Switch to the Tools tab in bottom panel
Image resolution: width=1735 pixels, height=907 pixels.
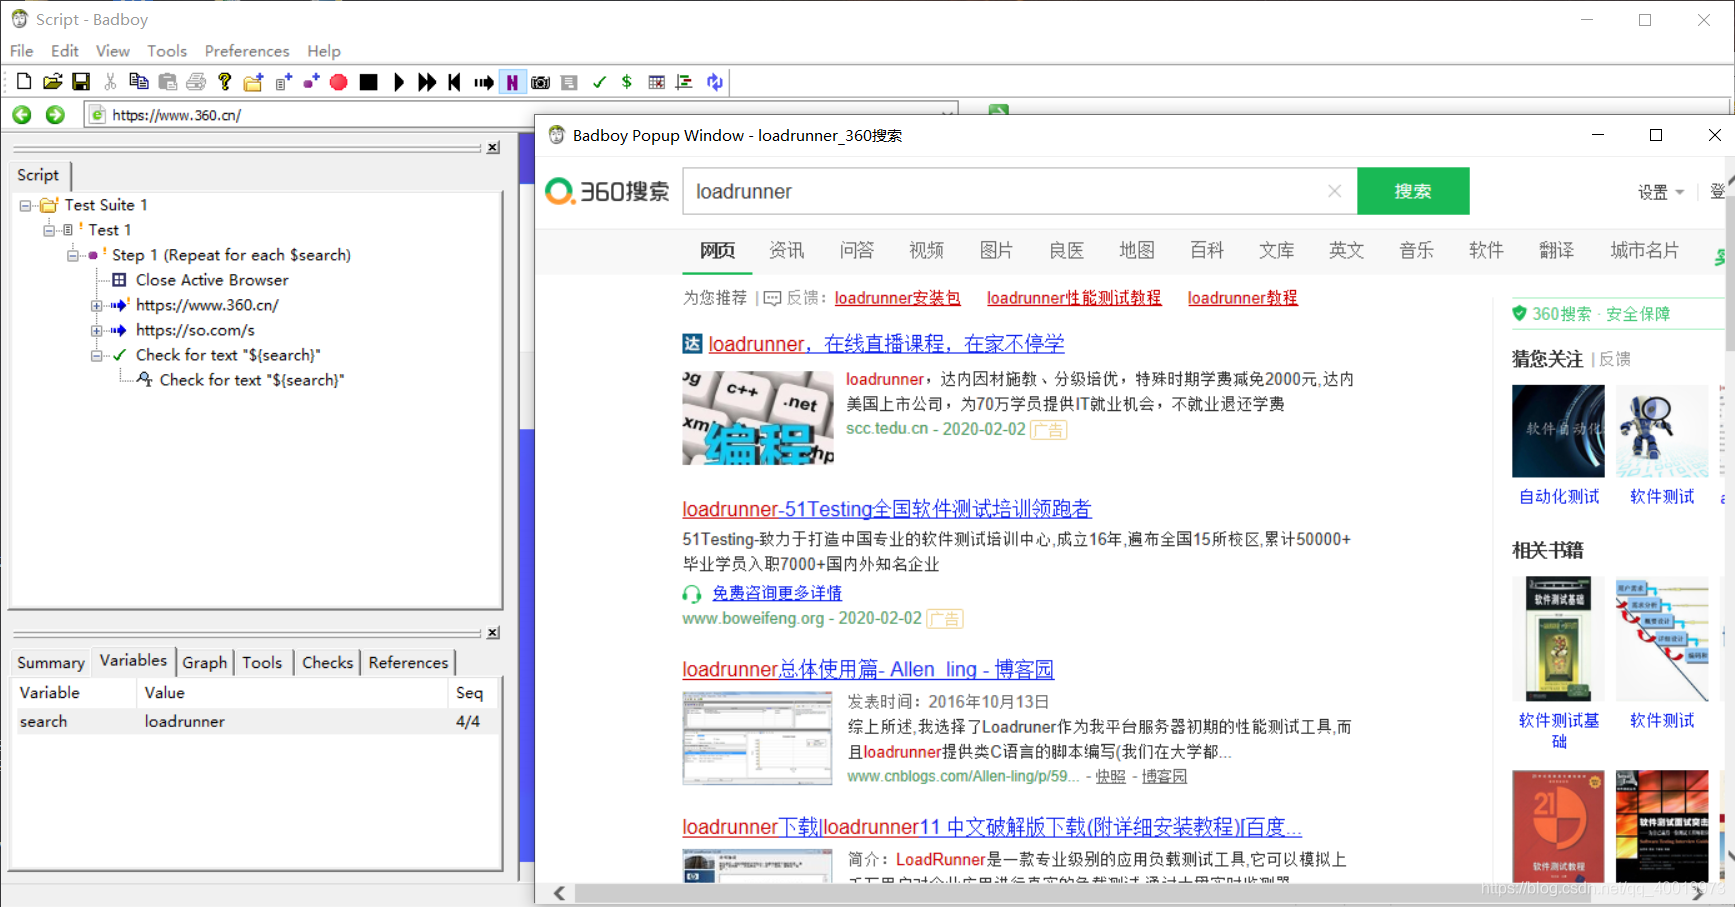pos(262,662)
